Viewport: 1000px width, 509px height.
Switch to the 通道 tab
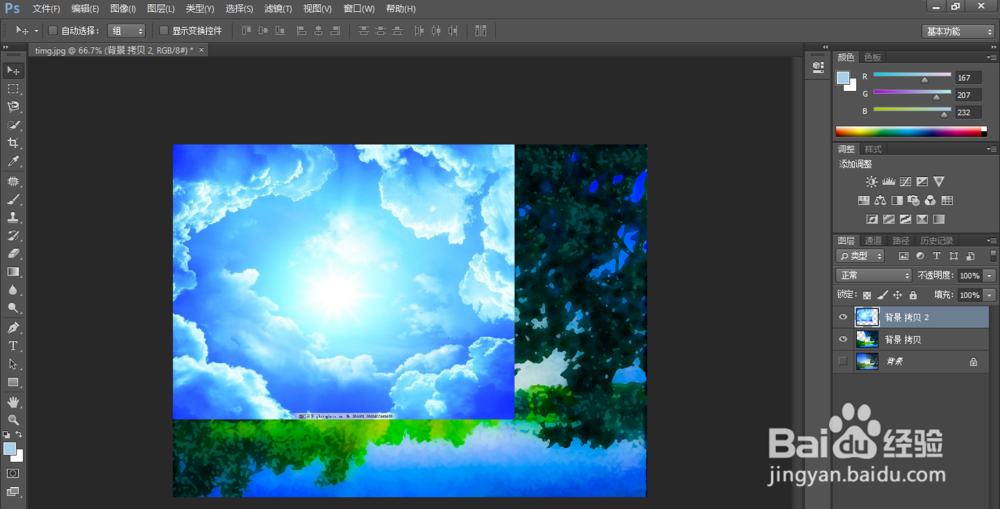coord(872,240)
